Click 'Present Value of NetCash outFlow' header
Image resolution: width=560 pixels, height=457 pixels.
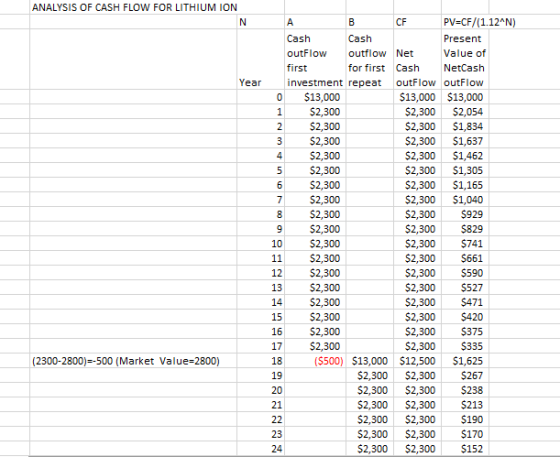(x=465, y=59)
